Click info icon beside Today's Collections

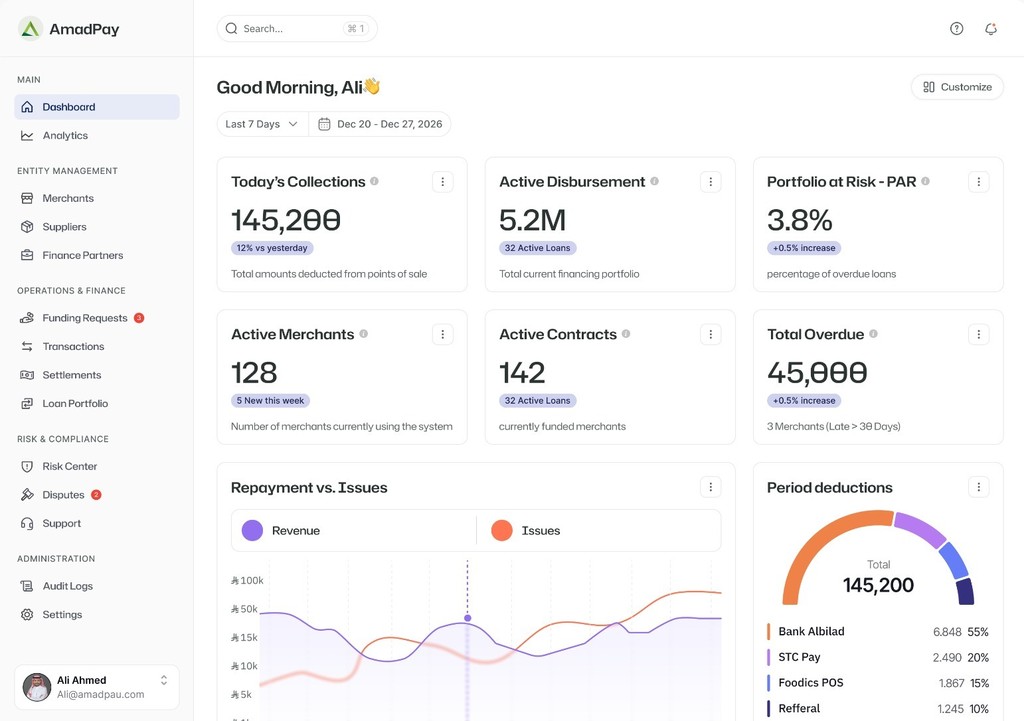374,181
